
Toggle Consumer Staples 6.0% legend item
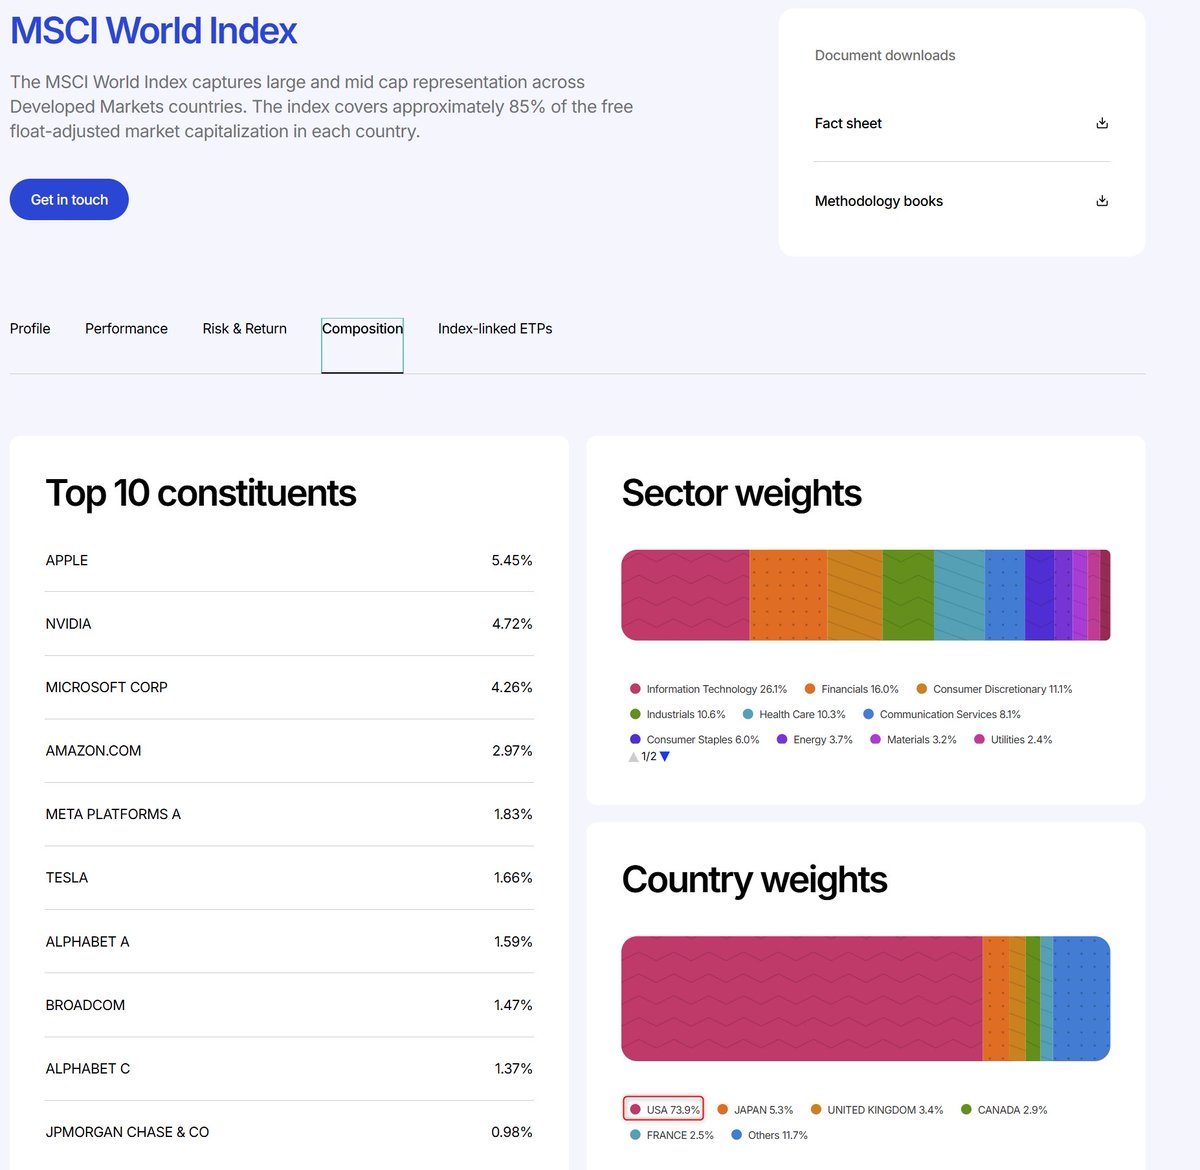(694, 740)
